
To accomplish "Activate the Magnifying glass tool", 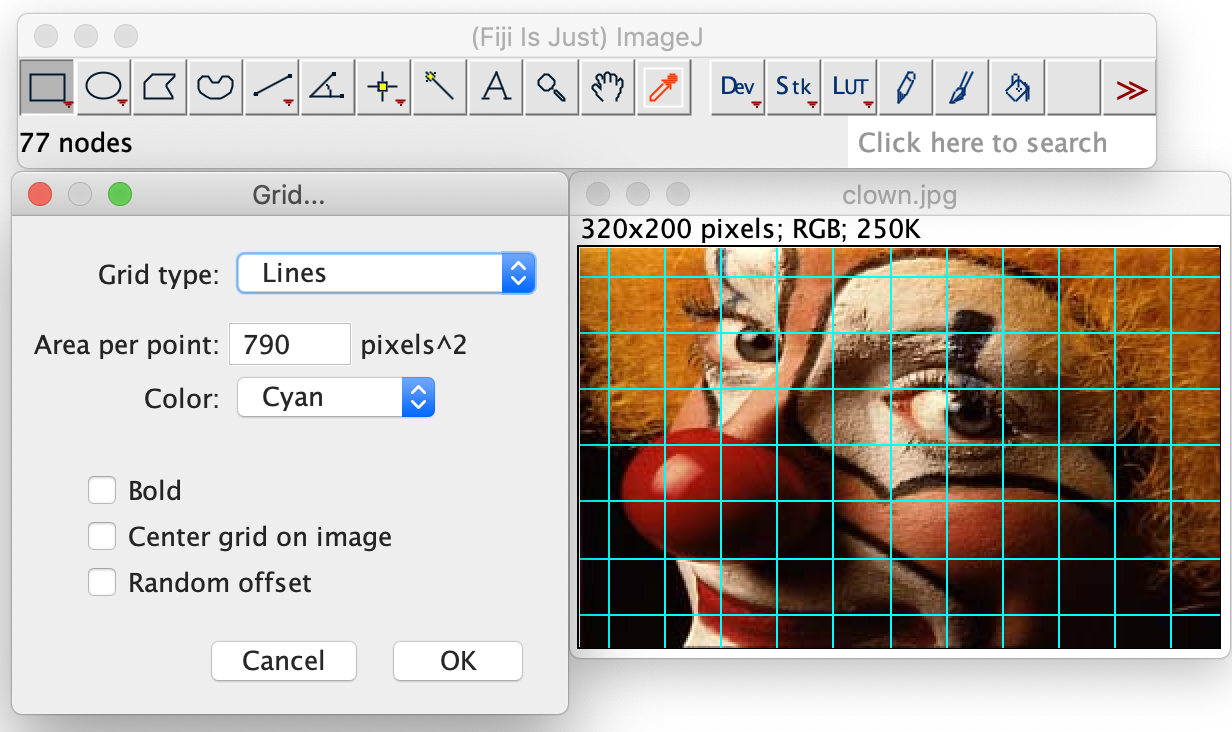I will pos(551,87).
